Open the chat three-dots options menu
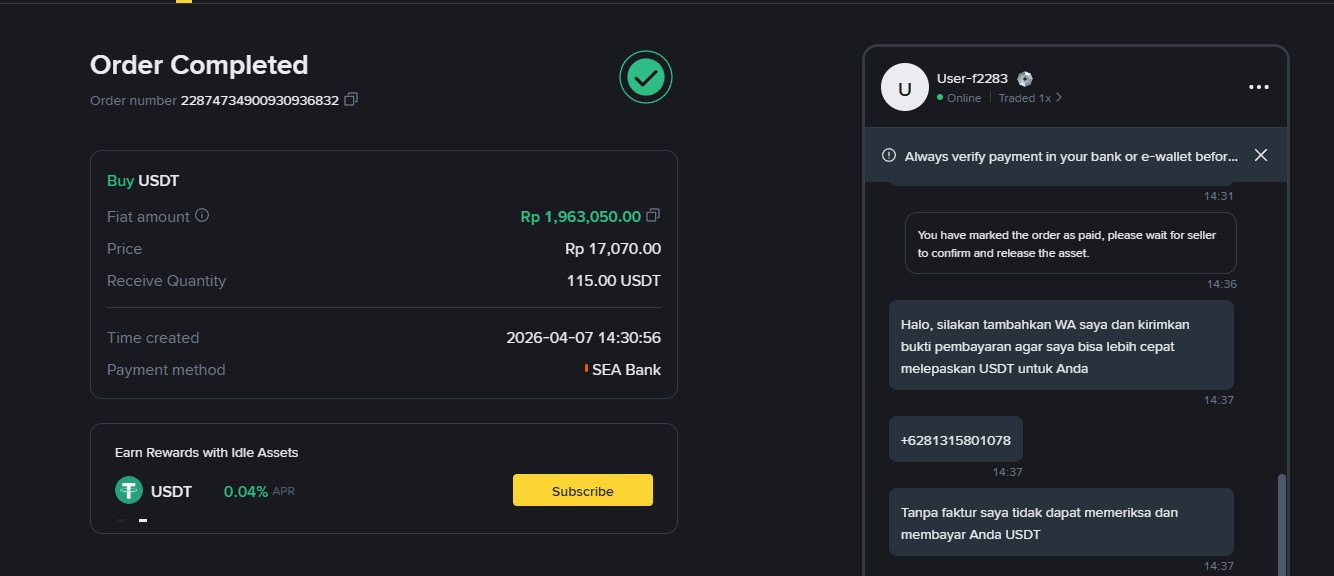The height and width of the screenshot is (576, 1334). coord(1258,87)
